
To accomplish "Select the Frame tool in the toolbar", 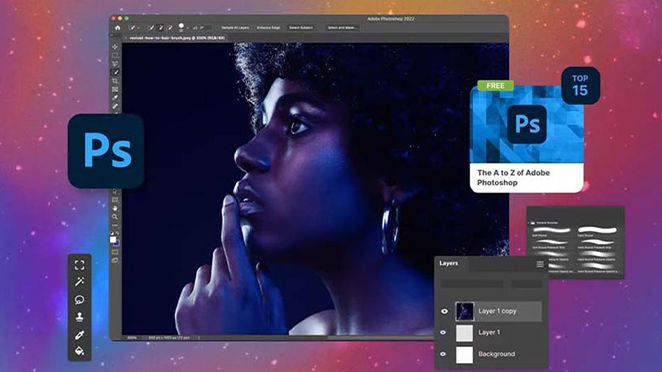I will pos(115,89).
